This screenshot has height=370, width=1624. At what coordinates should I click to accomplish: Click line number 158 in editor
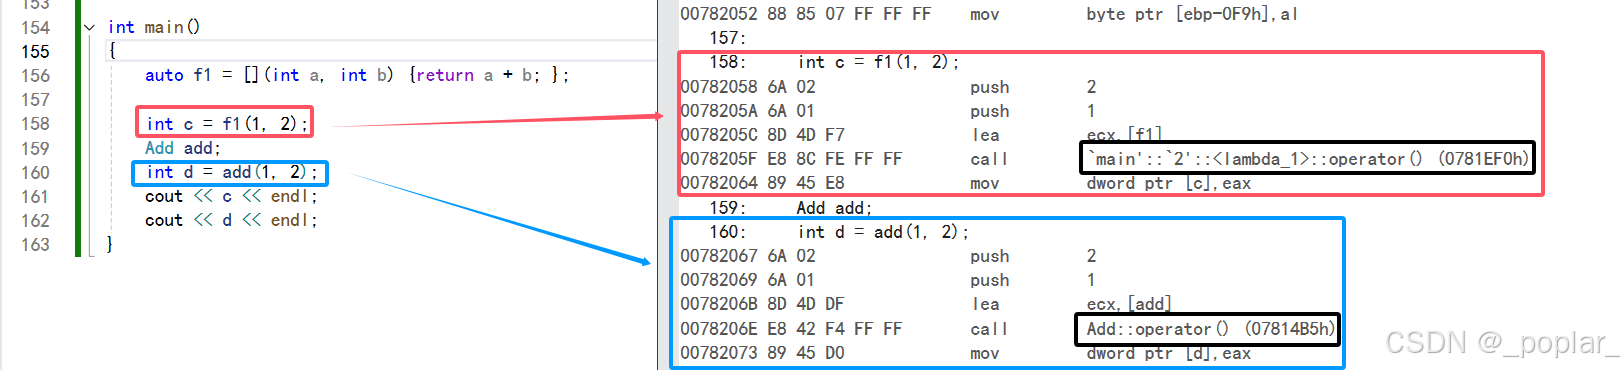pyautogui.click(x=35, y=124)
